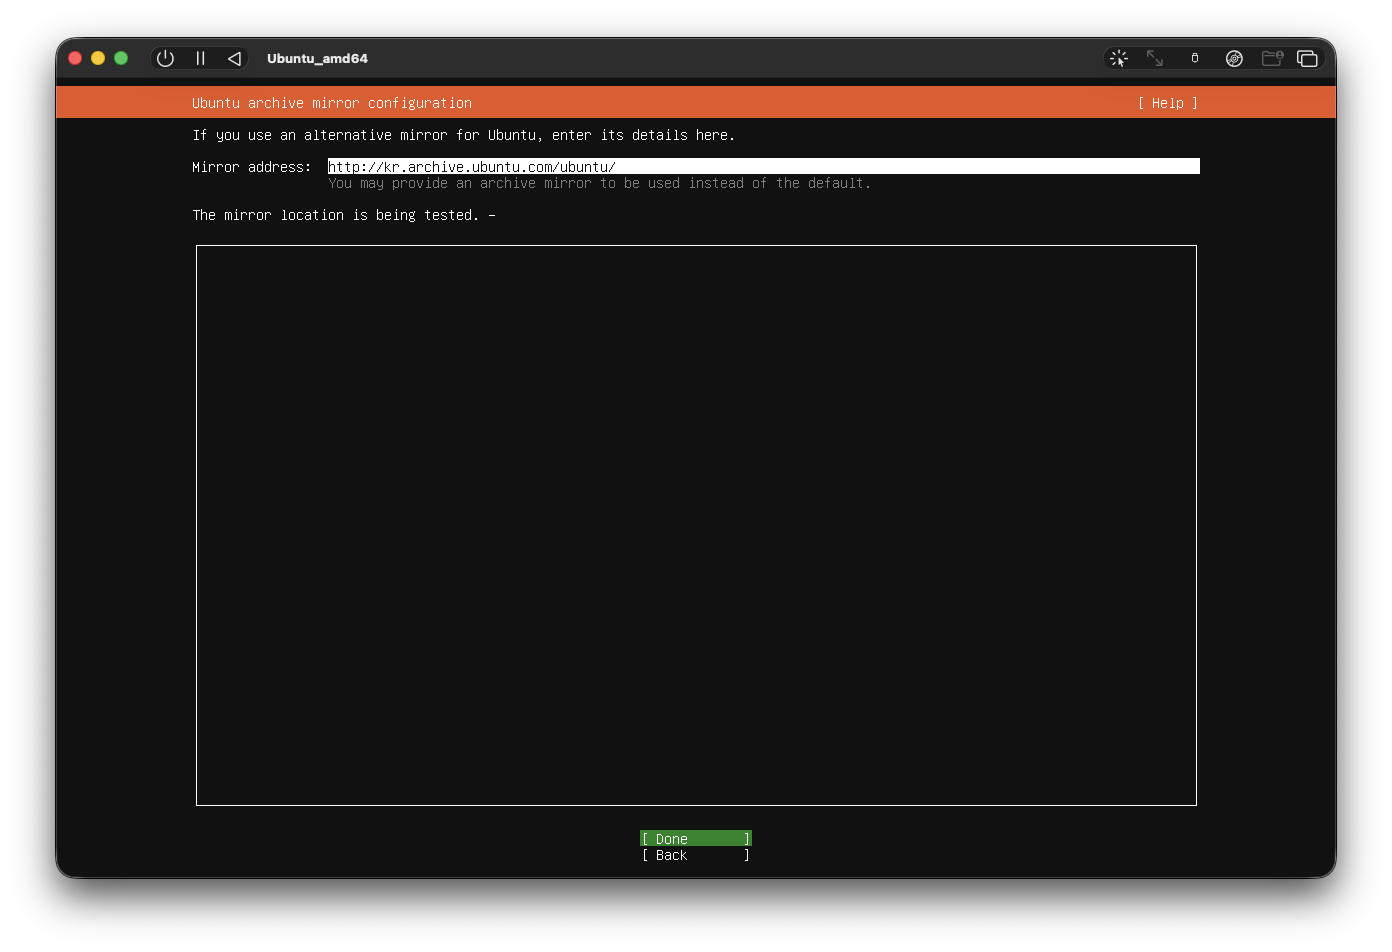Image resolution: width=1392 pixels, height=952 pixels.
Task: Click the power button for the VM
Action: tap(166, 58)
